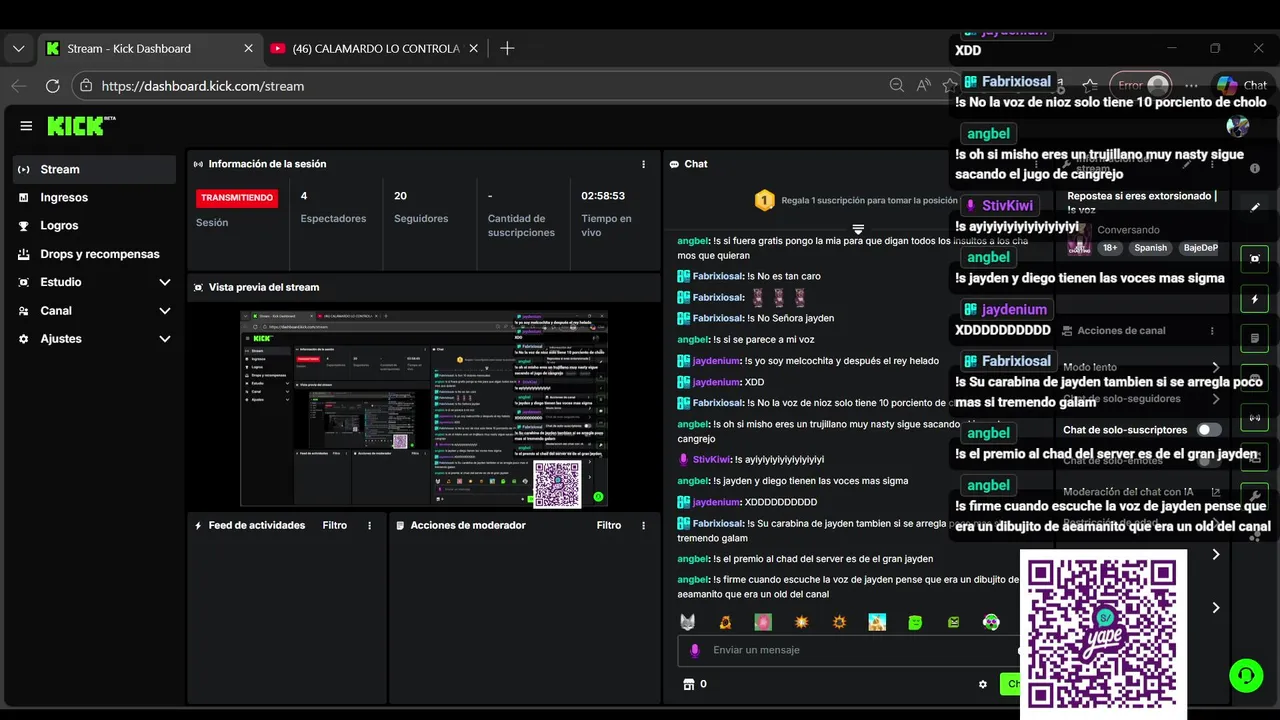The width and height of the screenshot is (1280, 720).
Task: Open the Acciones de canal three-dot menu
Action: pos(1213,331)
